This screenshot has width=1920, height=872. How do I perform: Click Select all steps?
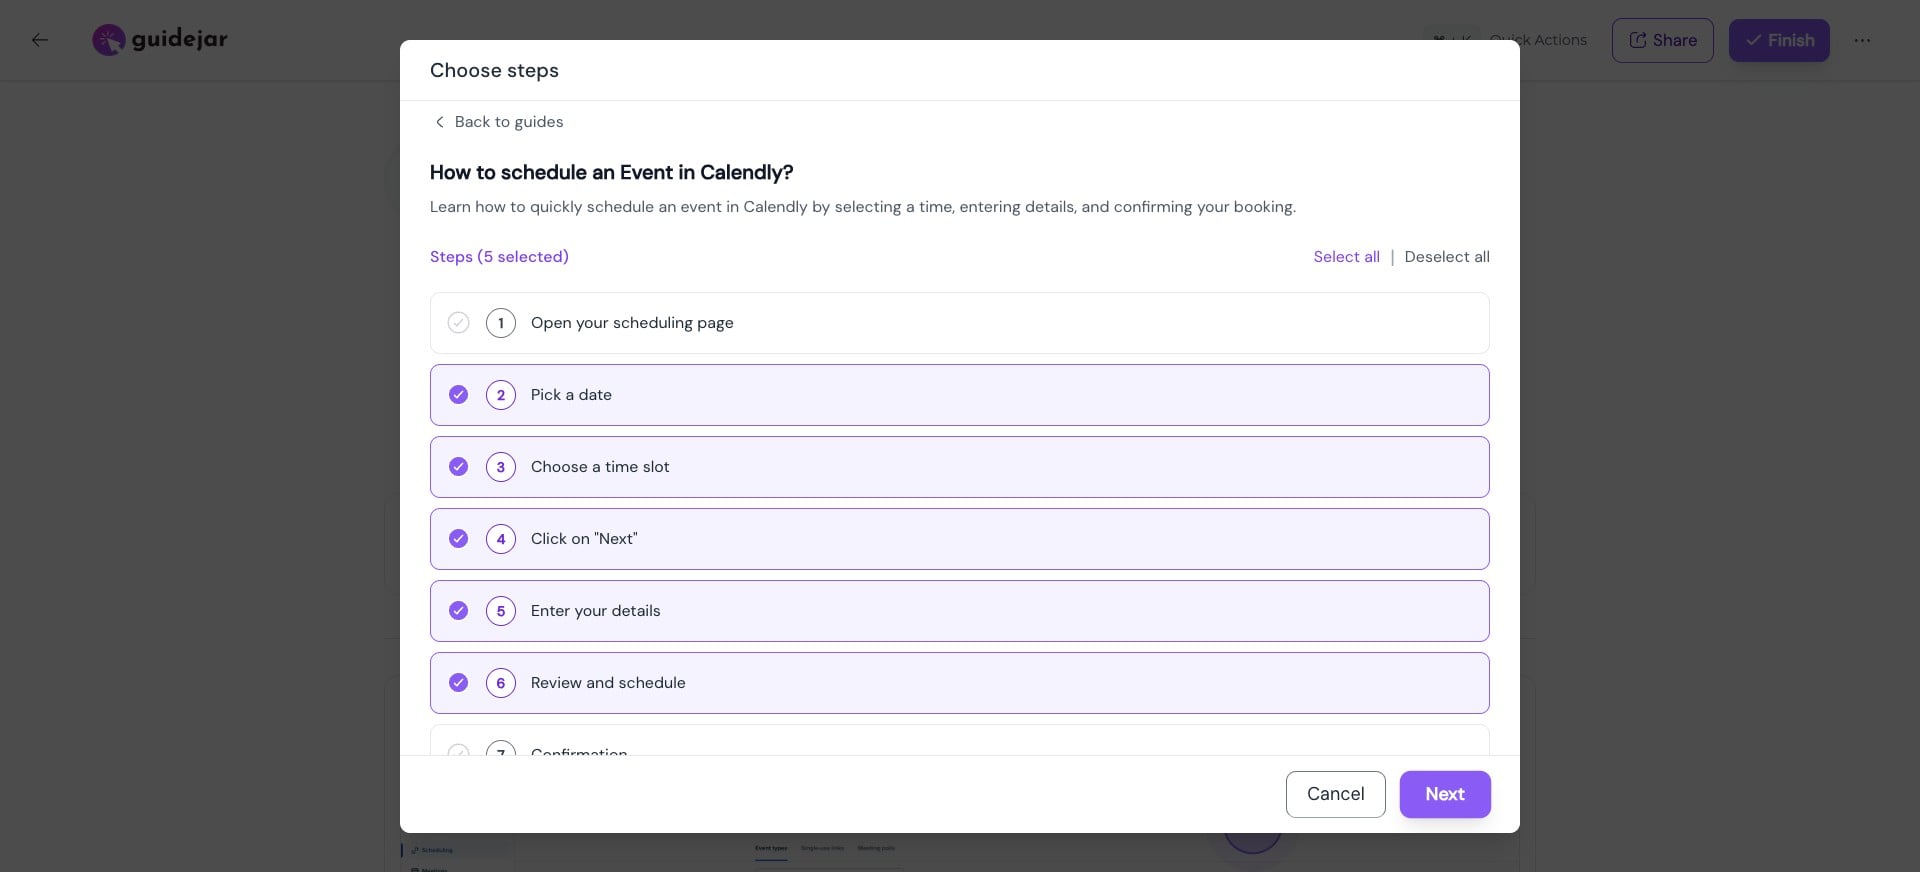click(x=1346, y=257)
